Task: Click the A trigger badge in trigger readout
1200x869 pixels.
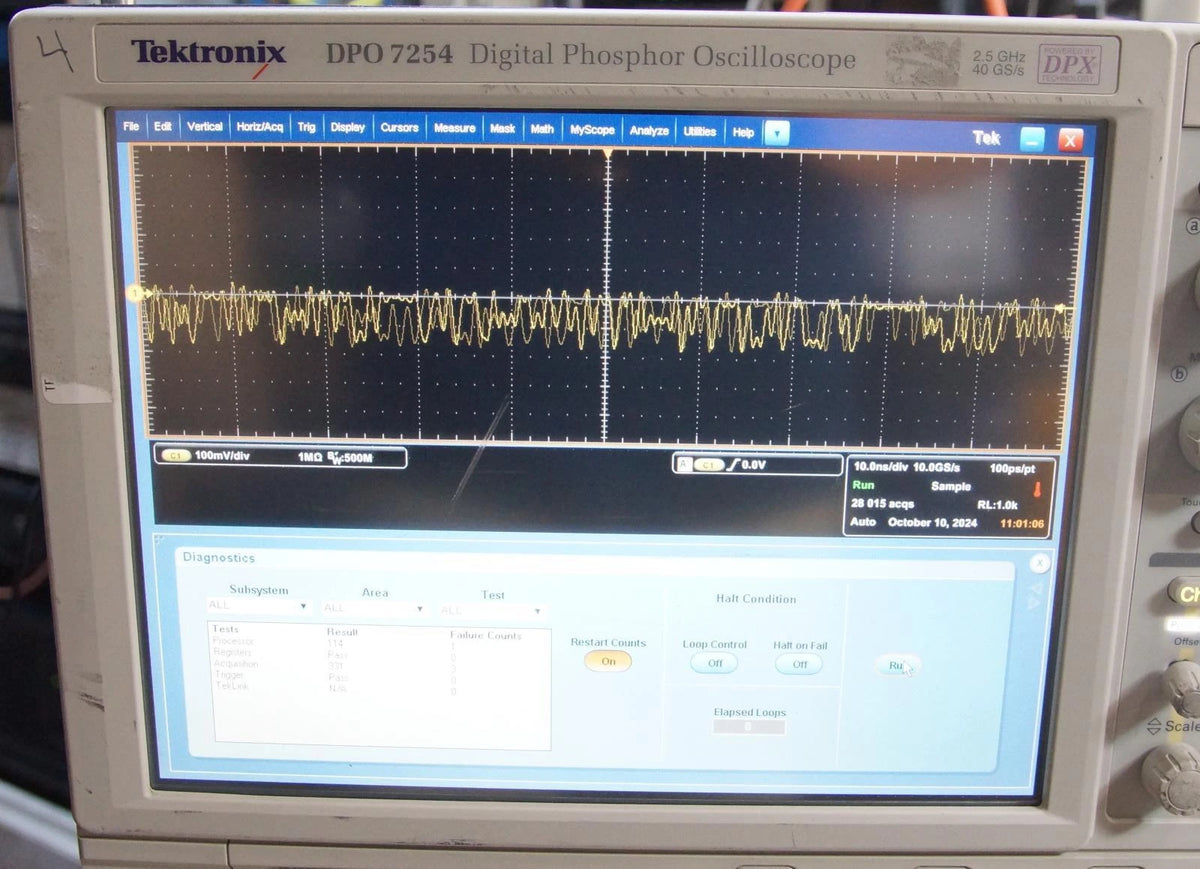Action: (683, 465)
